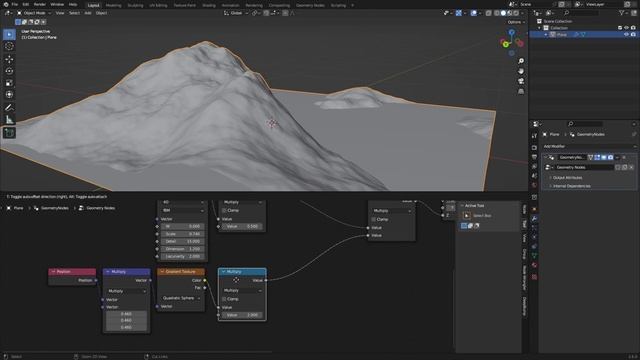Switch to the Sculpting workspace tab
The image size is (640, 360).
pos(135,5)
